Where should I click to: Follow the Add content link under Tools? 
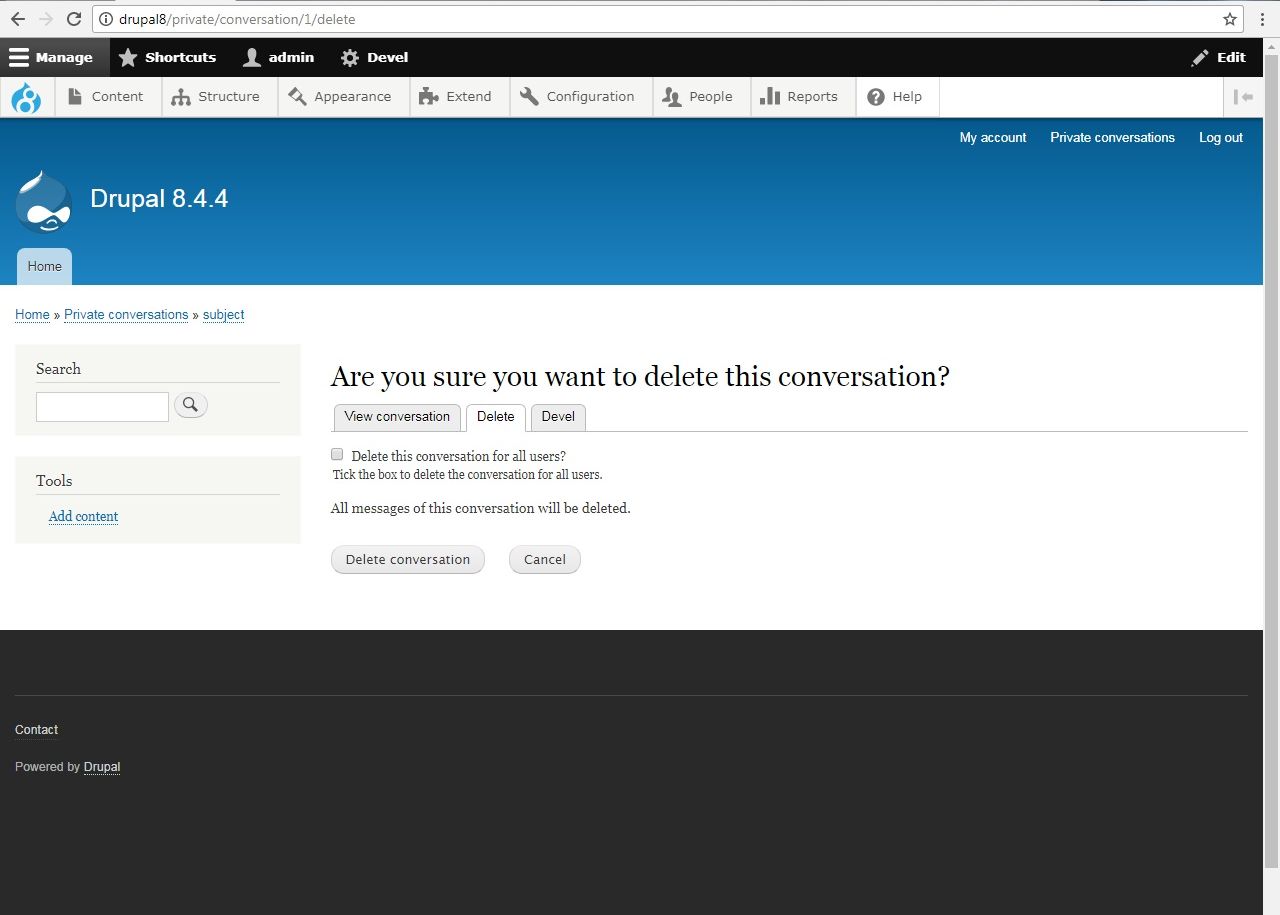point(83,516)
